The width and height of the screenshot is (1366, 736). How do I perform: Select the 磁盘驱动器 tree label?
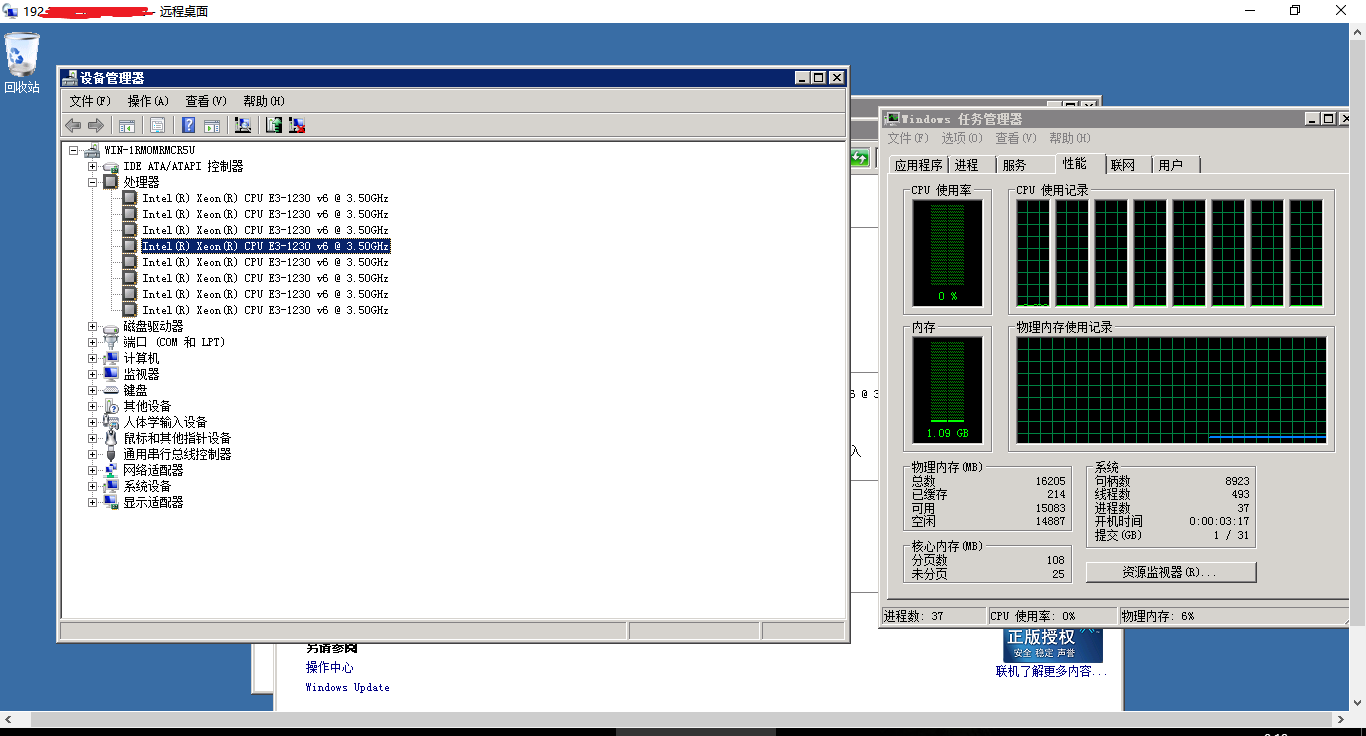coord(153,326)
